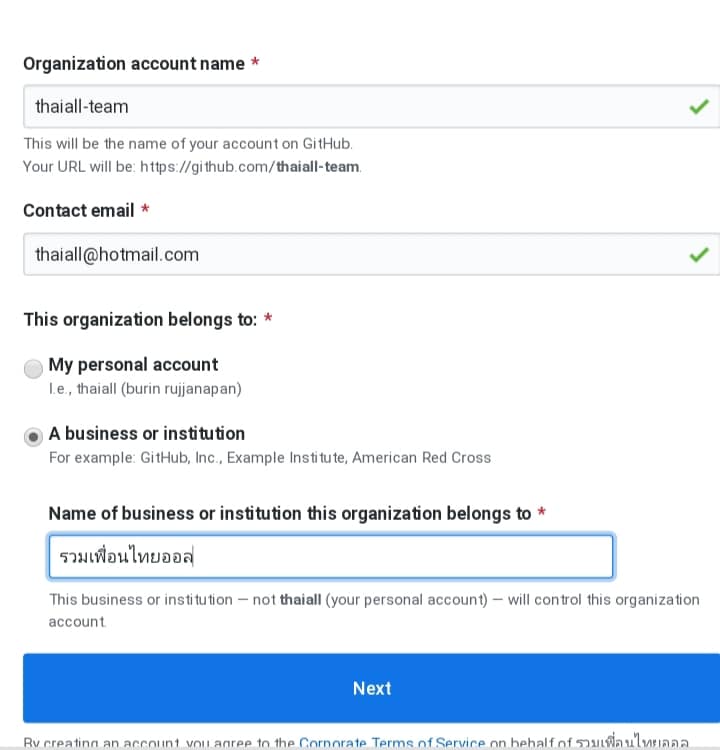Click the bold thaiall-team URL text
Image resolution: width=720 pixels, height=750 pixels.
(318, 166)
